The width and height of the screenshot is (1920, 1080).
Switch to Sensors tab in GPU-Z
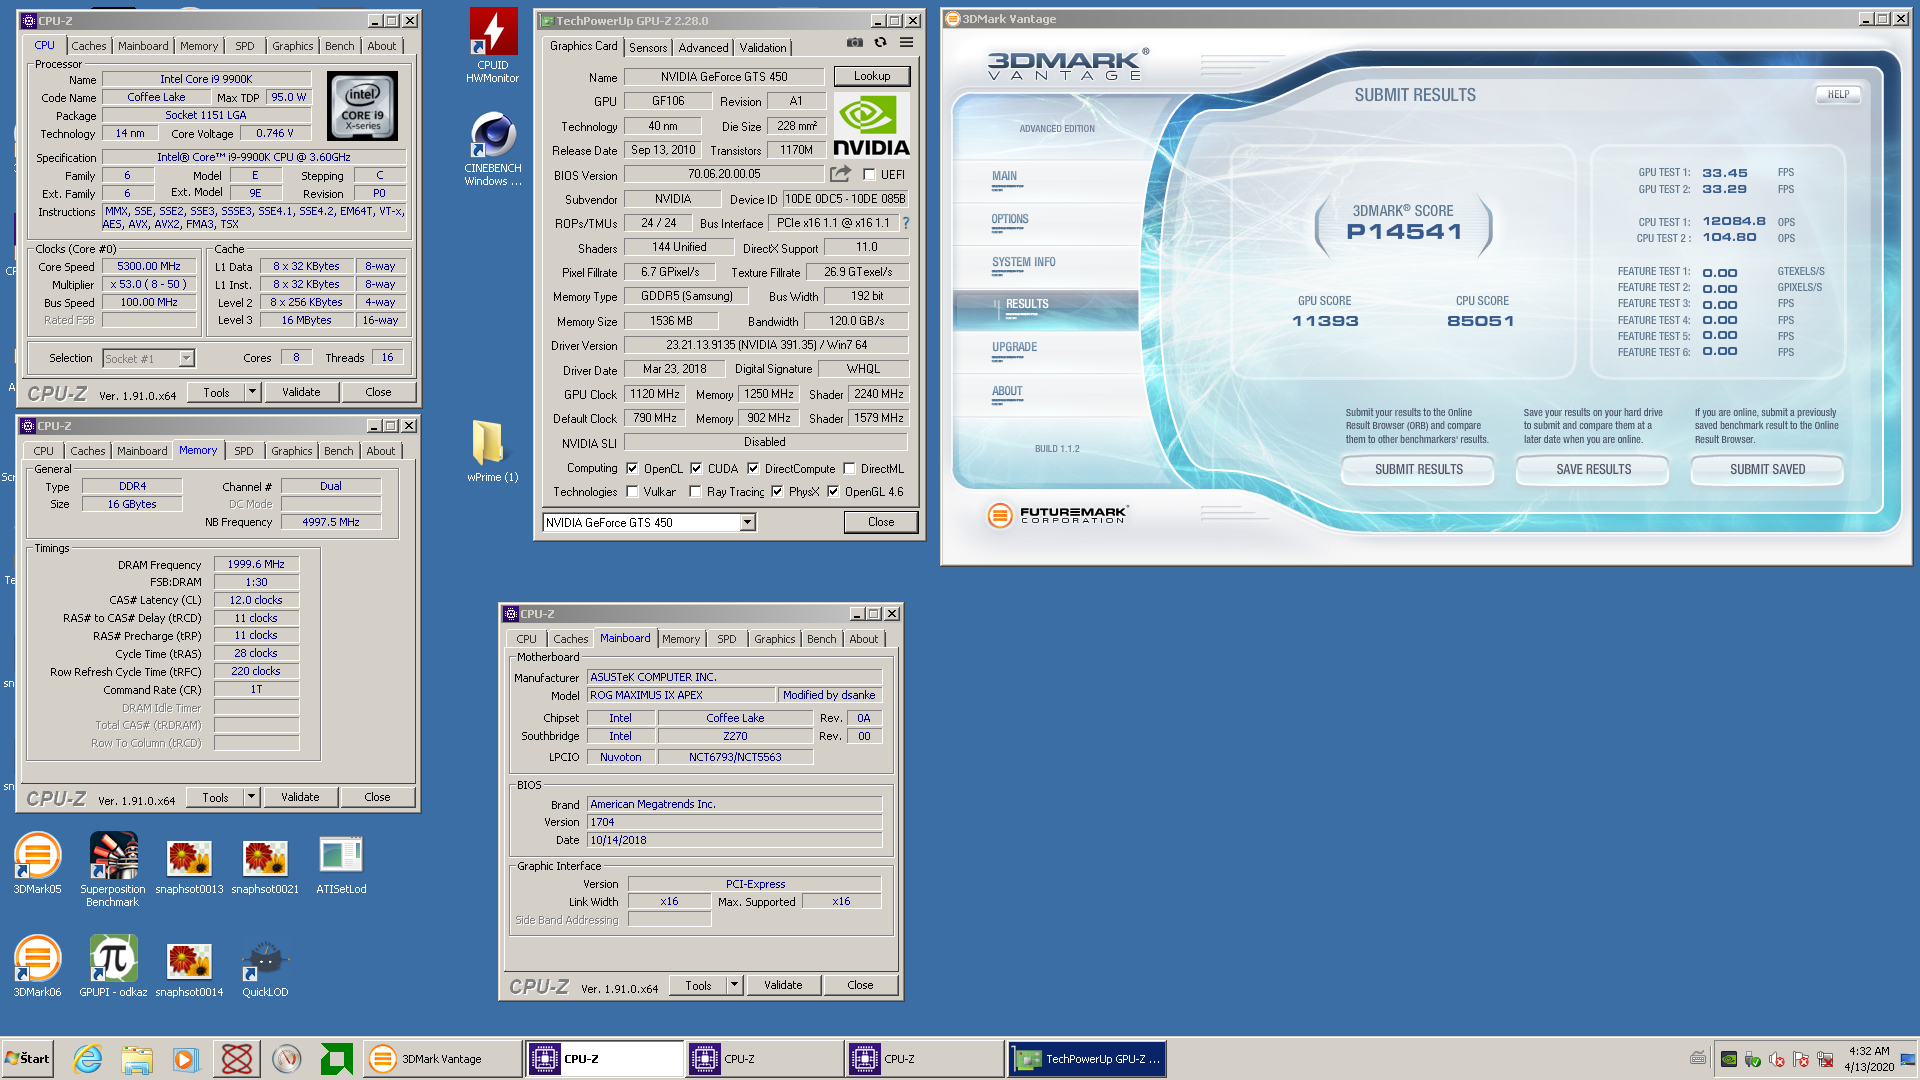point(648,48)
